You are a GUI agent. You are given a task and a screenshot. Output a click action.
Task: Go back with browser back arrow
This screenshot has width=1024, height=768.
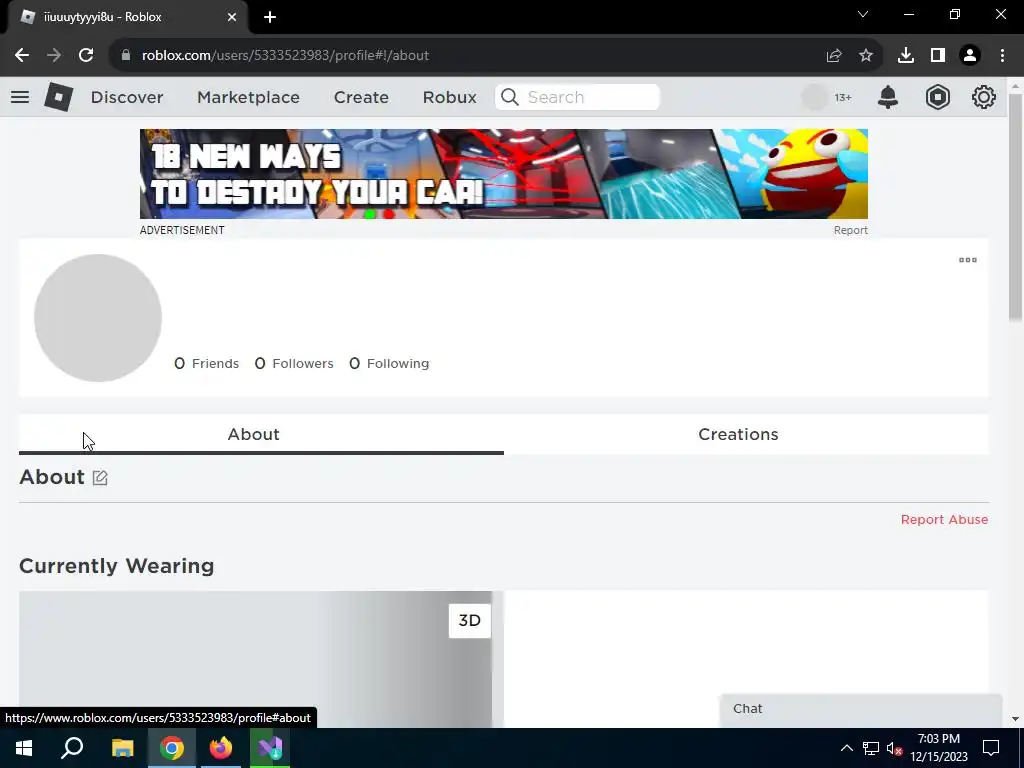(x=22, y=56)
